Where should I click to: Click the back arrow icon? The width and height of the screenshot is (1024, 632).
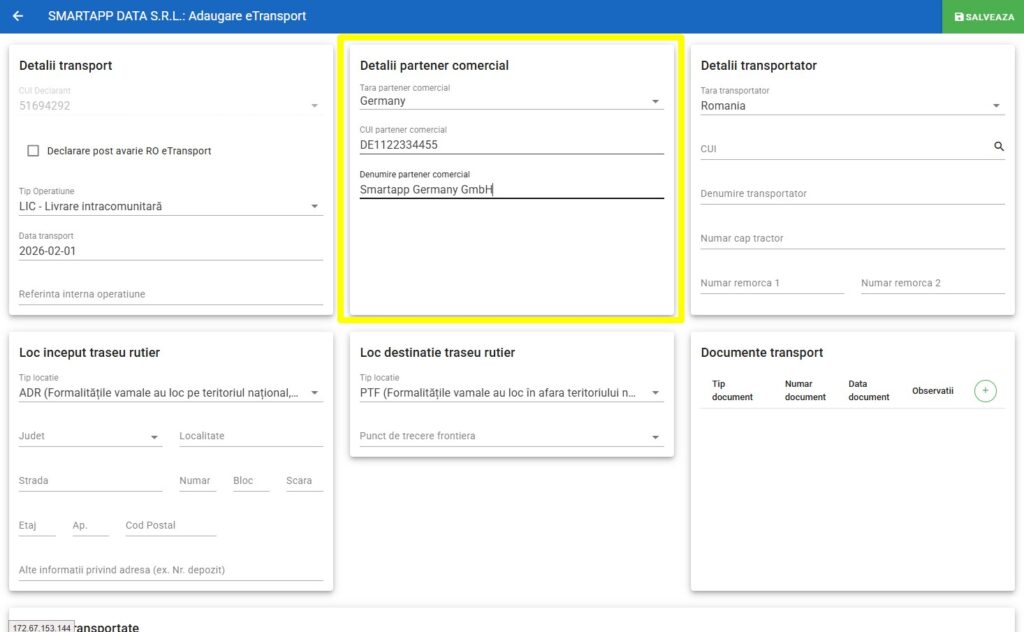(18, 17)
